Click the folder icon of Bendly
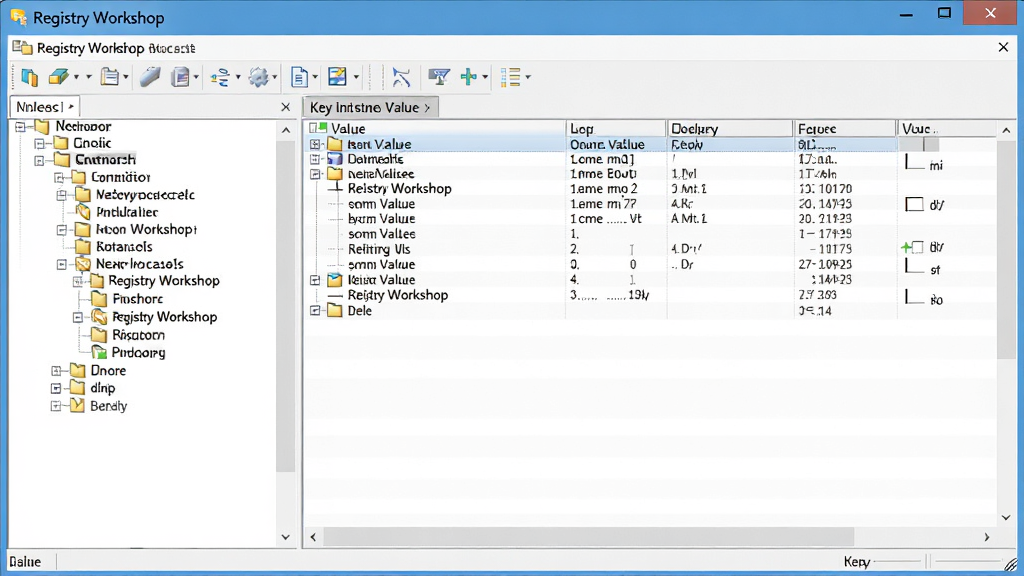This screenshot has height=576, width=1024. coord(78,406)
